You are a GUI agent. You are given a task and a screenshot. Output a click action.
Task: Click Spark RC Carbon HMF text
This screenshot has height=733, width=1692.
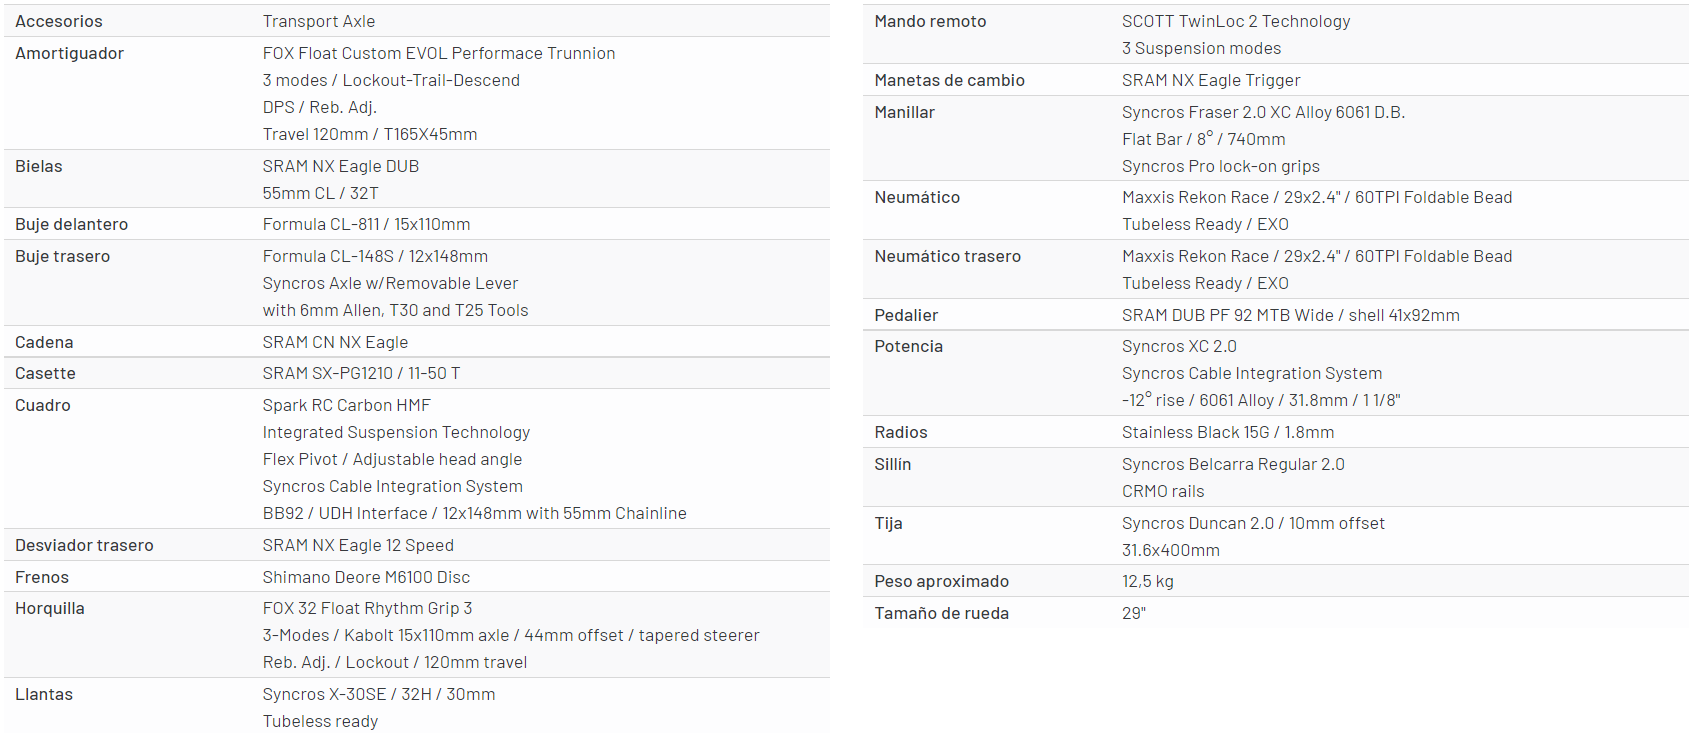click(346, 405)
